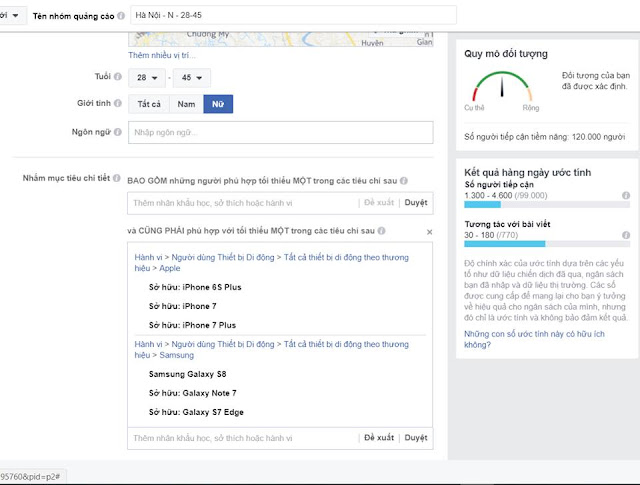Remove the CŨNG PHẢI narrowing section with X
Image resolution: width=640 pixels, height=485 pixels.
(429, 232)
